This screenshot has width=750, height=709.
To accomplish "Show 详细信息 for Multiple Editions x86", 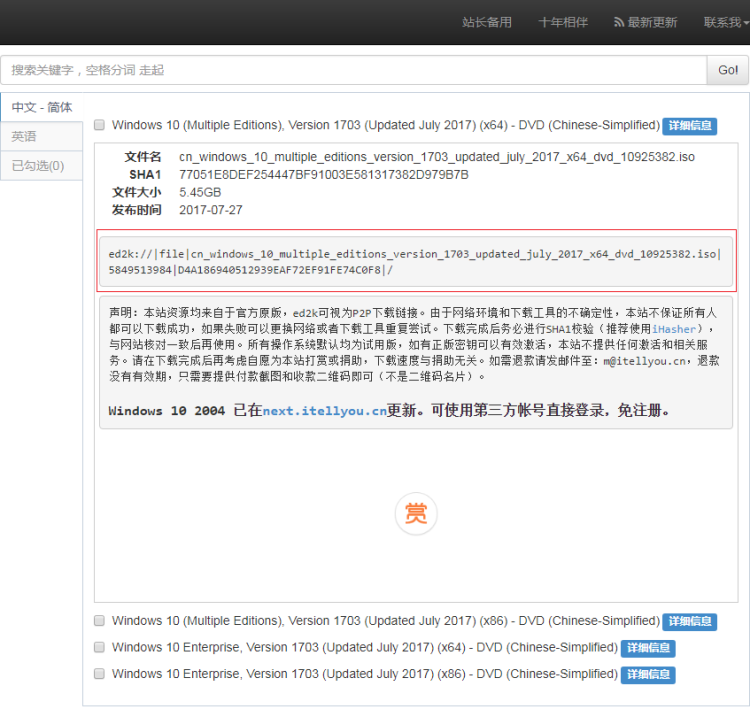I will coord(689,621).
